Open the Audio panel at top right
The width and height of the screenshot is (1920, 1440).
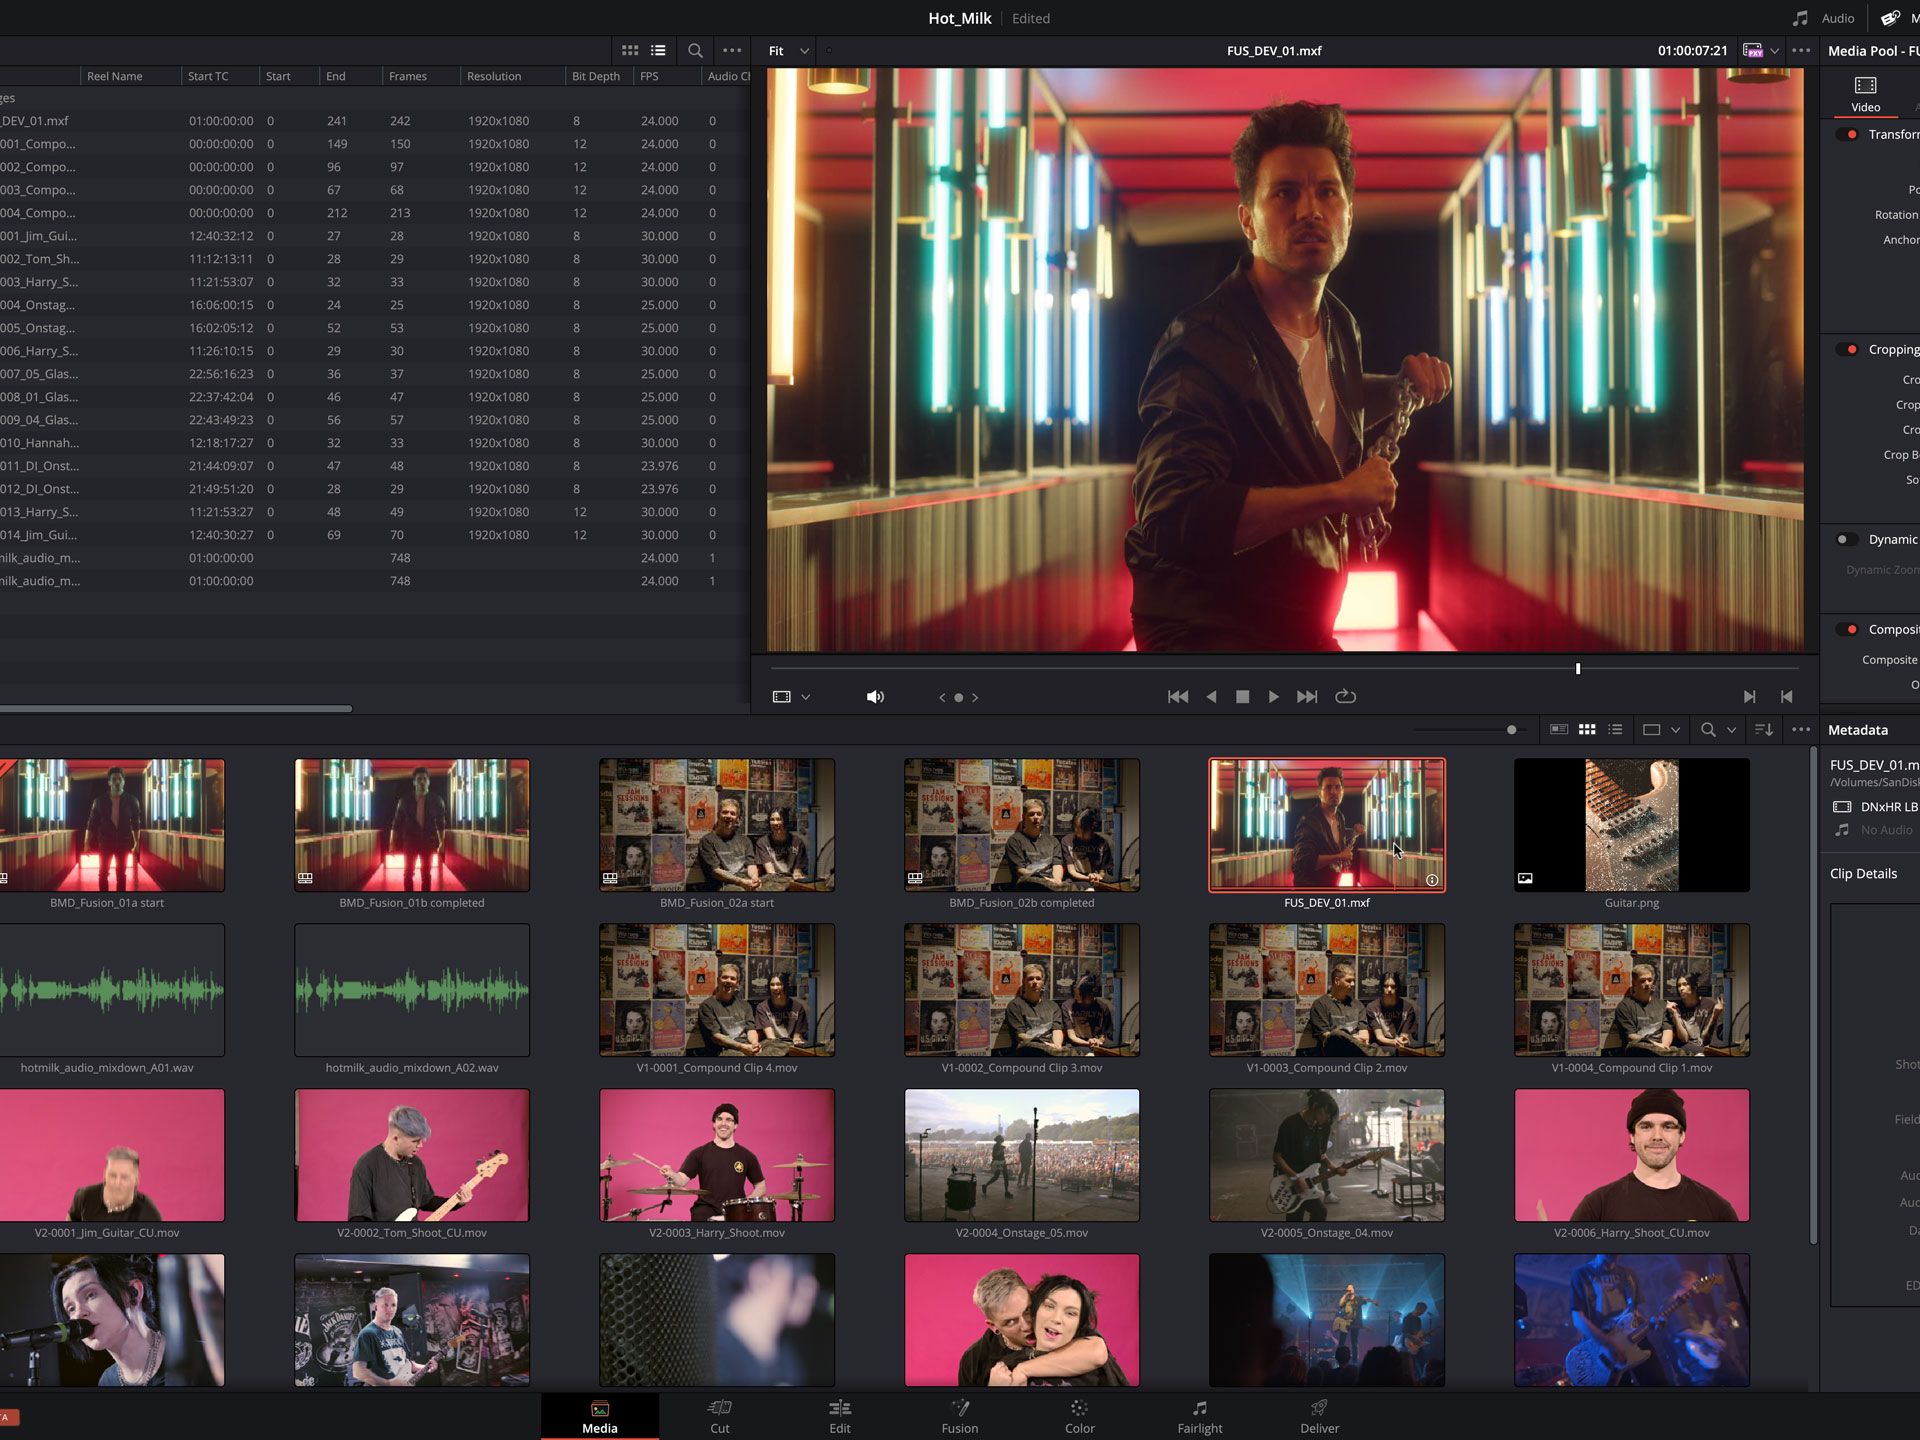(x=1822, y=18)
